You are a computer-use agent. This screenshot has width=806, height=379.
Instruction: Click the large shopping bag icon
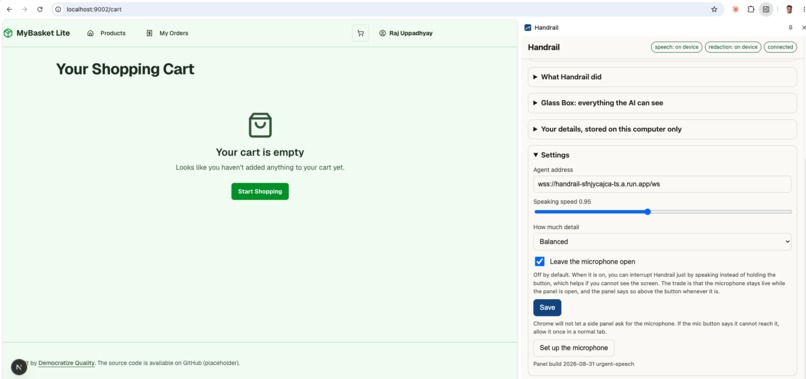click(260, 125)
